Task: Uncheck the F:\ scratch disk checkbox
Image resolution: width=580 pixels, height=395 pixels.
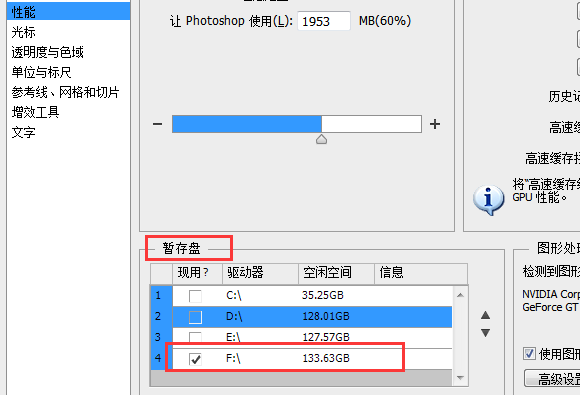Action: (195, 359)
